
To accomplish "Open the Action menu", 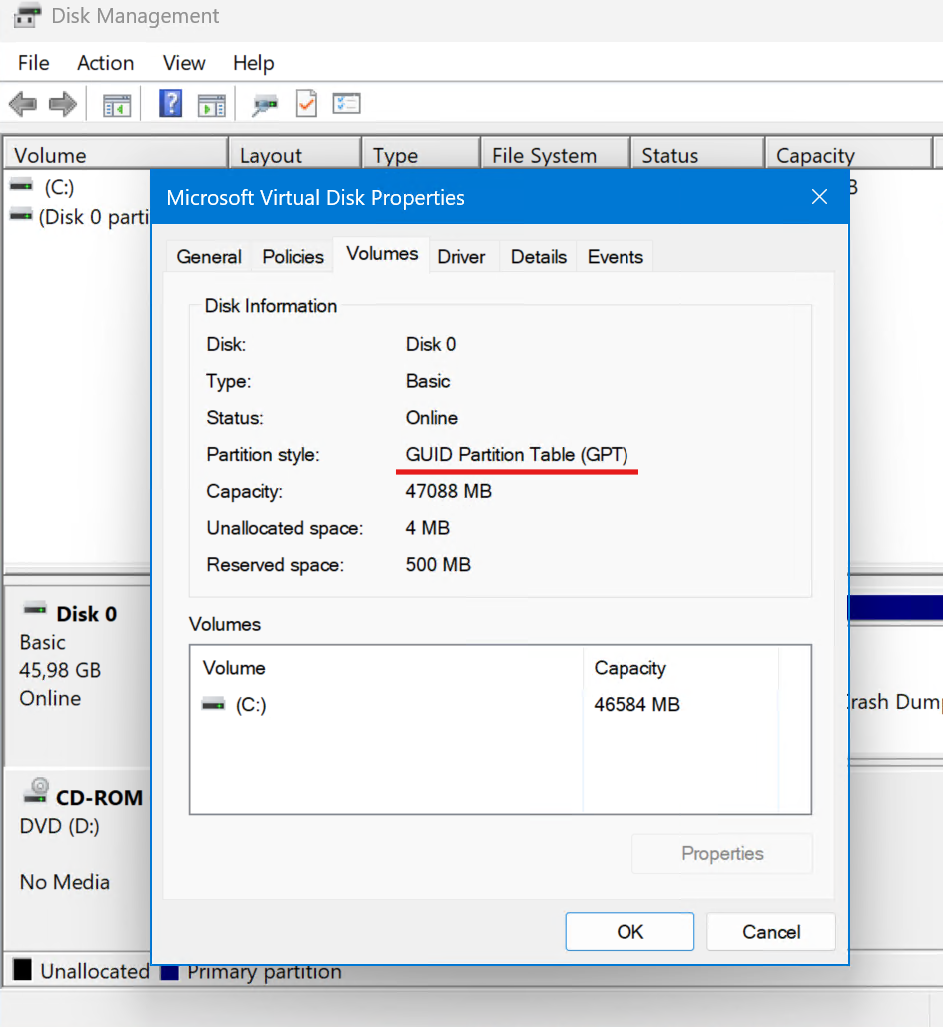I will point(105,63).
